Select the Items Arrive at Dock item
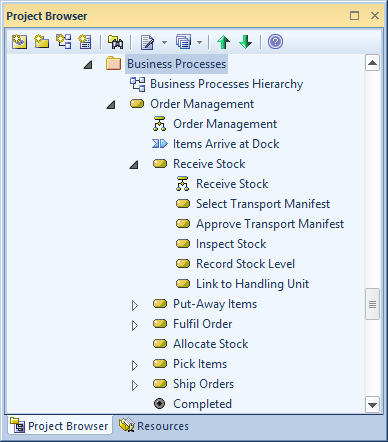Screen dimensions: 388x442 [x=226, y=144]
